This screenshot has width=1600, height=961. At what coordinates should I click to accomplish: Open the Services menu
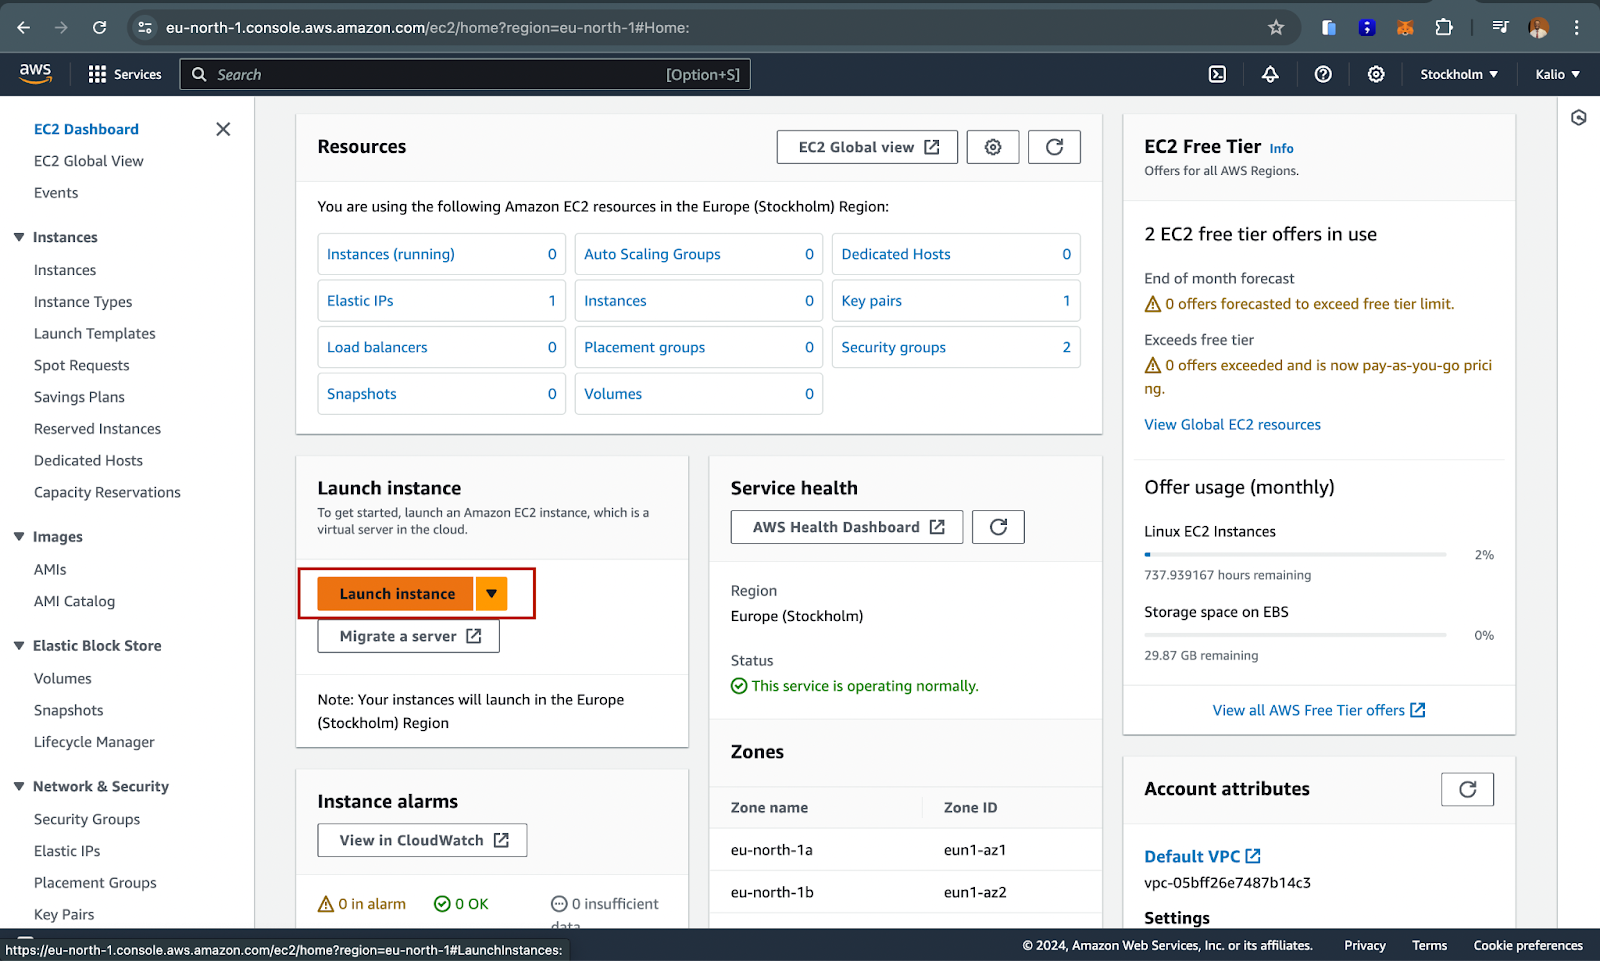[125, 74]
